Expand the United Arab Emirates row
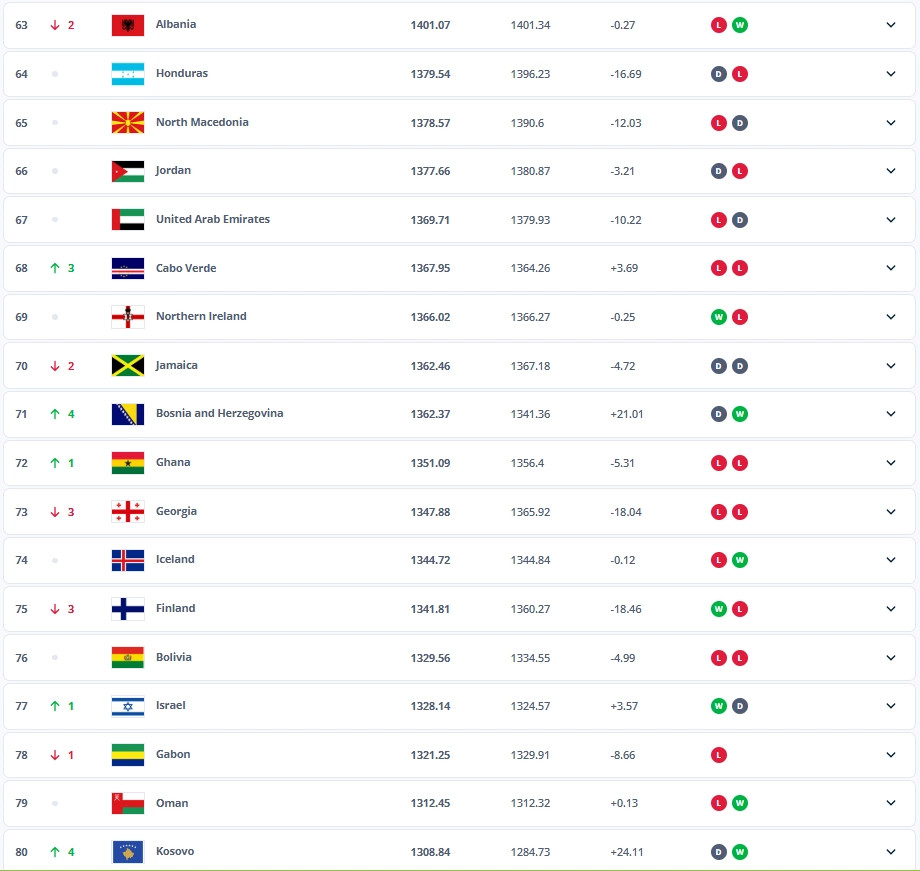This screenshot has width=920, height=871. [x=890, y=220]
